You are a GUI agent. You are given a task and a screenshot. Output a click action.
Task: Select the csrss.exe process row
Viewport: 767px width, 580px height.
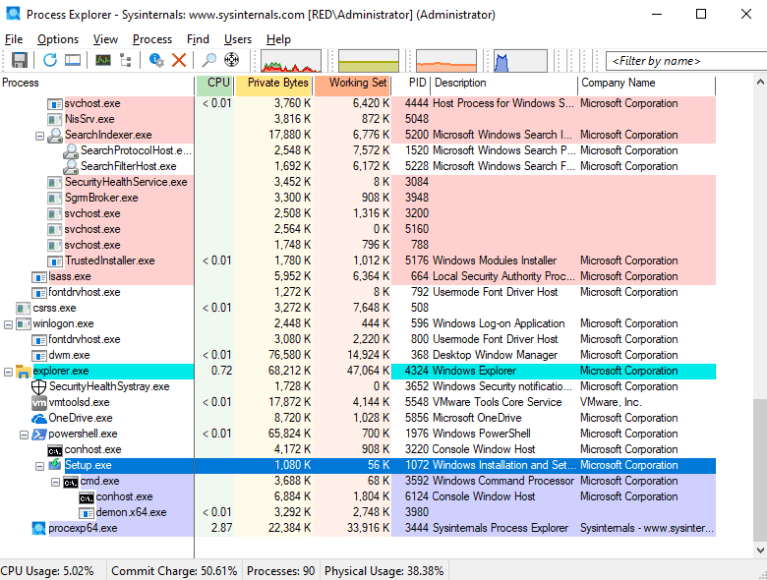point(358,308)
